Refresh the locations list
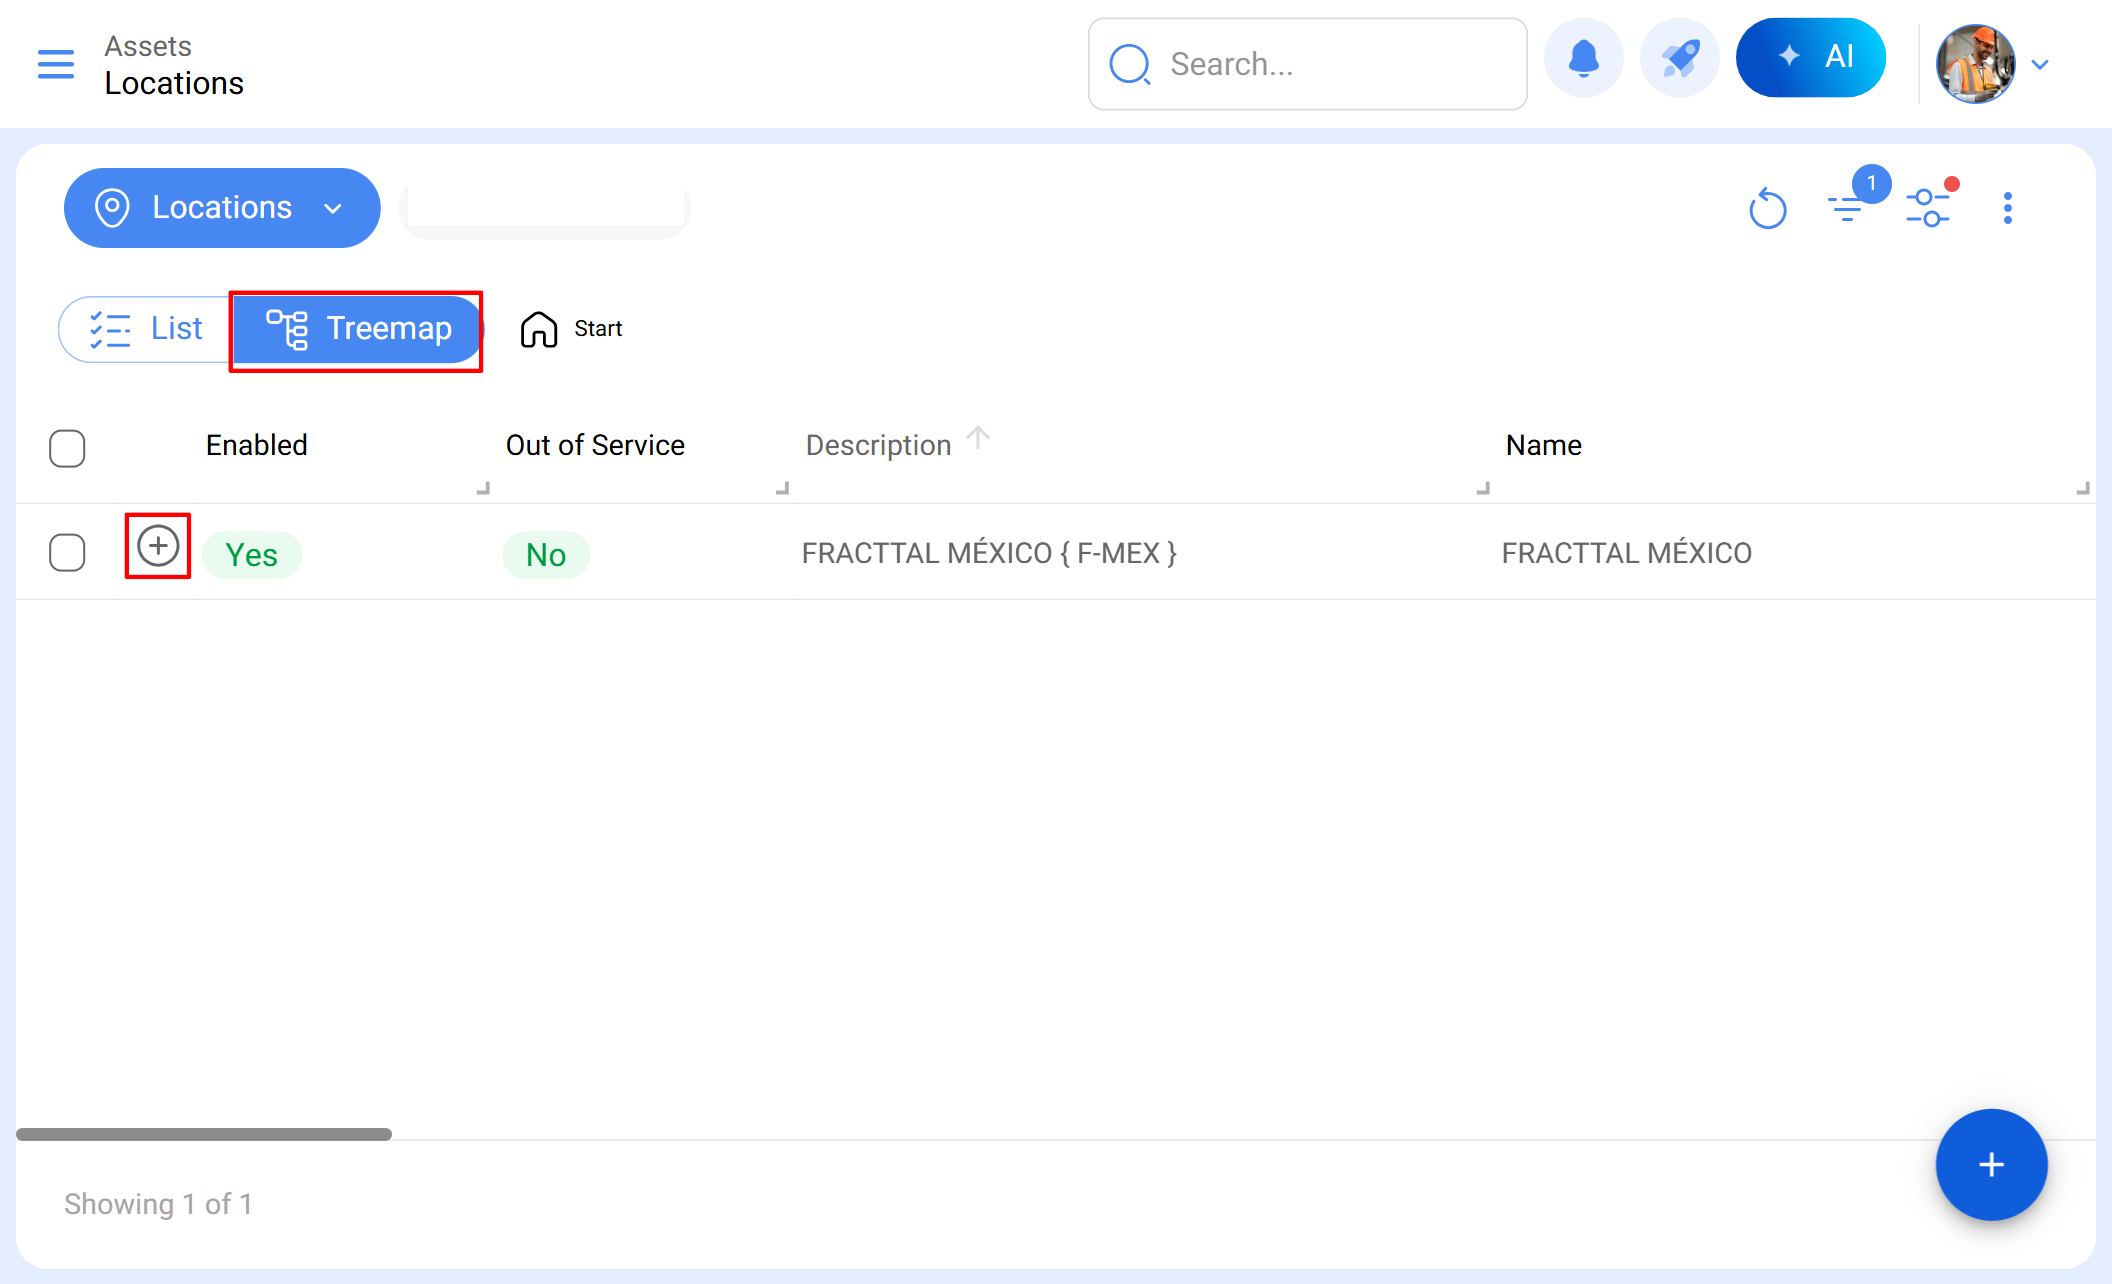The height and width of the screenshot is (1284, 2112). [x=1767, y=209]
